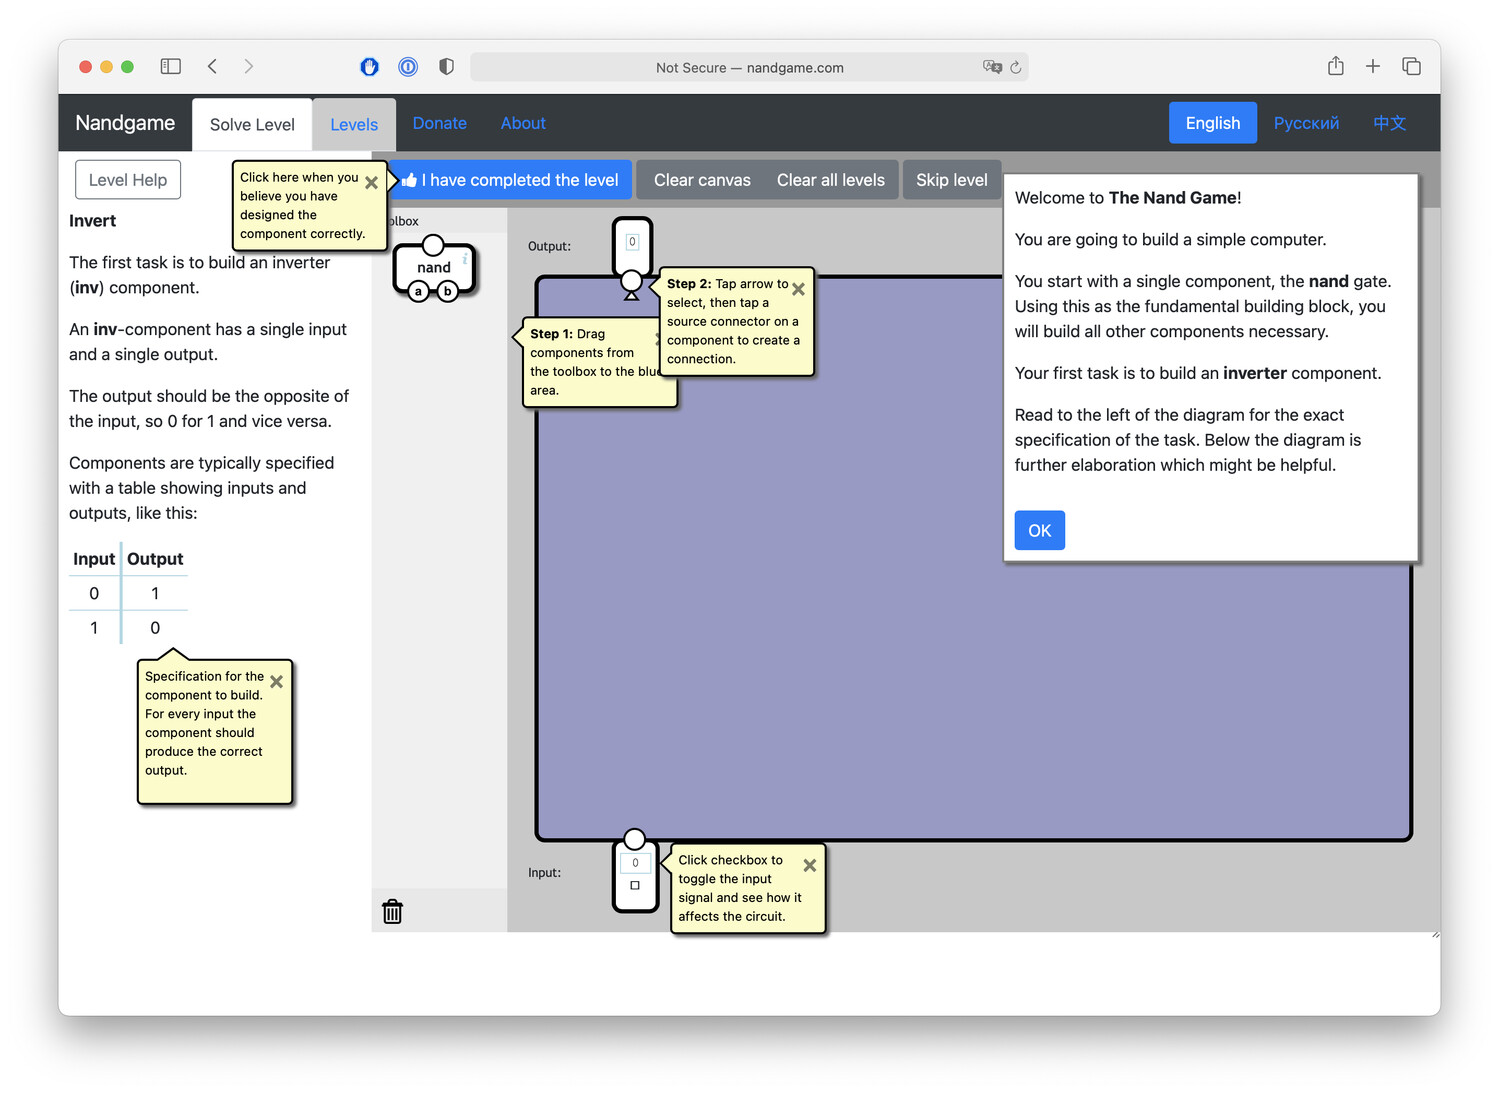Switch to the Levels tab
Viewport: 1499px width, 1093px height.
[354, 124]
